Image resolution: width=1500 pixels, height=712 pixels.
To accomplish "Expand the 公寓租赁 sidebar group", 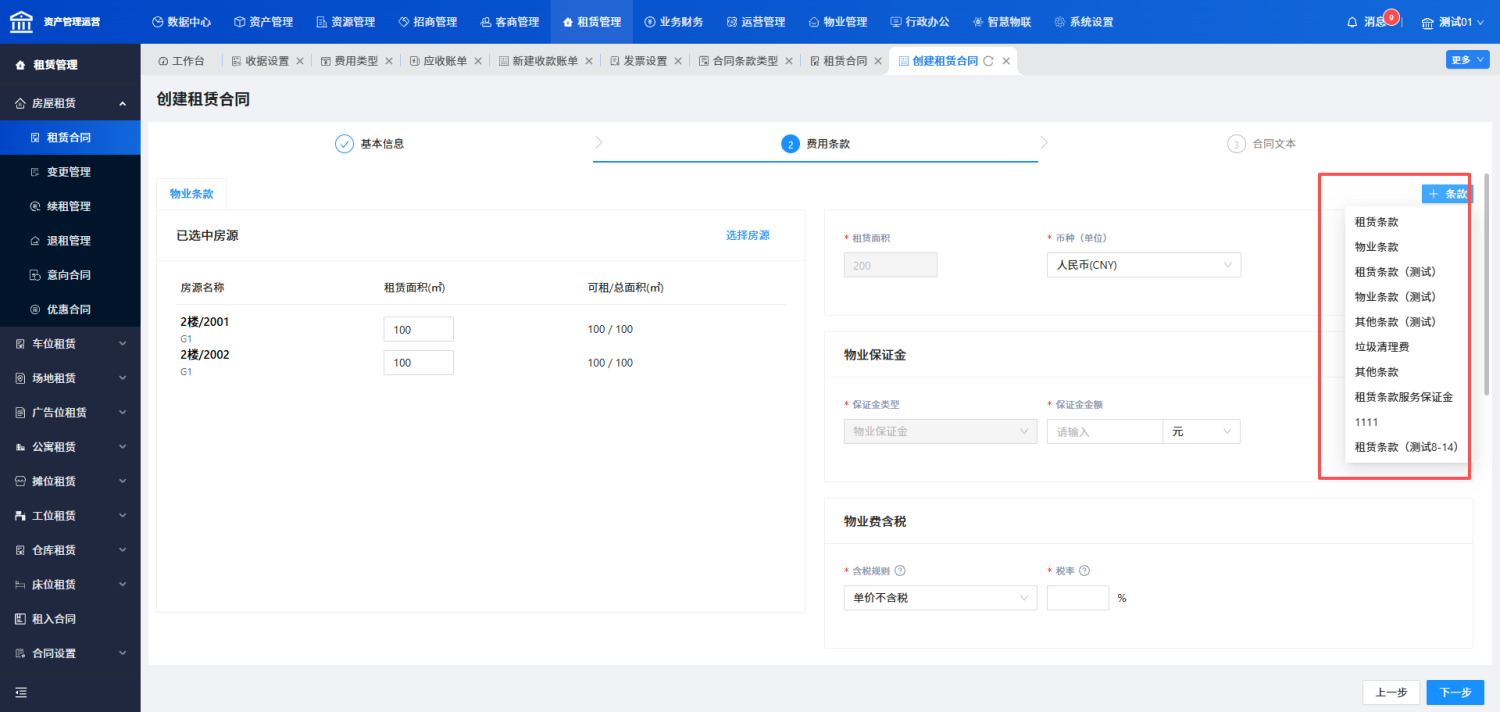I will pos(70,447).
